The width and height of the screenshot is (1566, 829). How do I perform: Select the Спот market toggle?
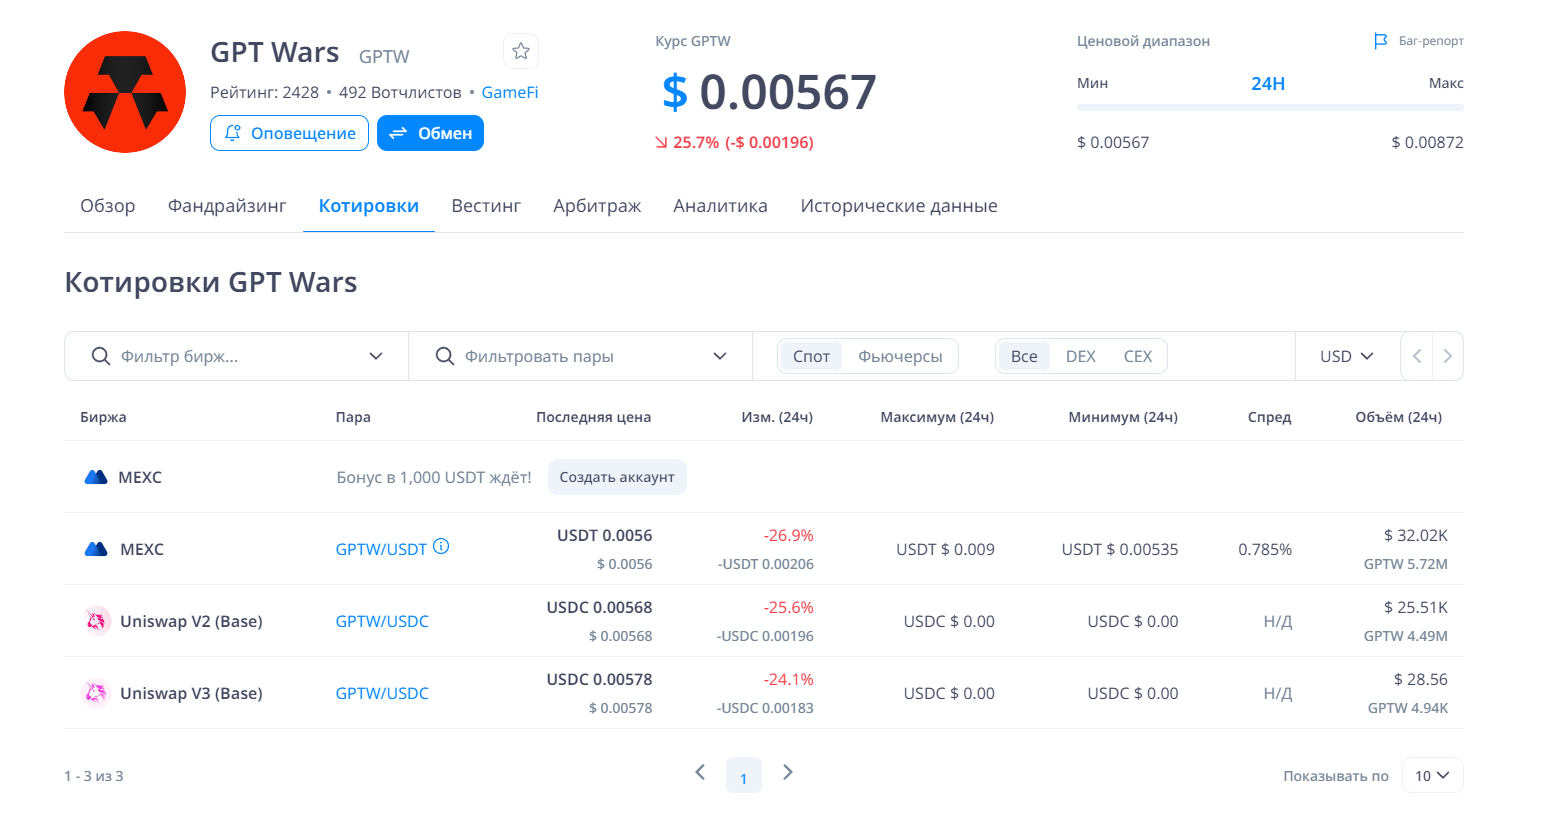pyautogui.click(x=811, y=356)
